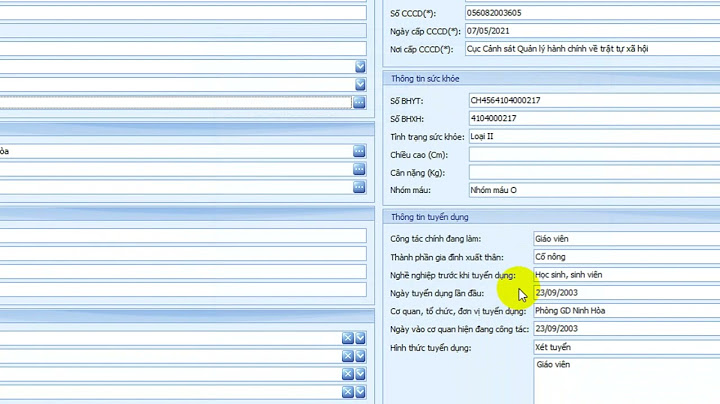Click the Thành phần gia đình xuất thân field
The height and width of the screenshot is (404, 720).
[627, 257]
